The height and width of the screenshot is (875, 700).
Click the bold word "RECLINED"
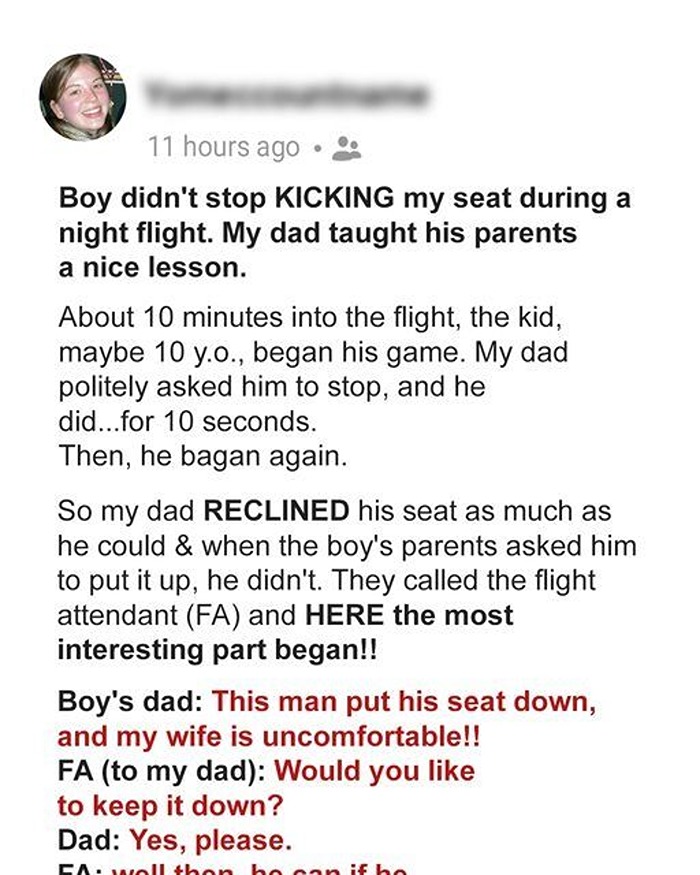[x=277, y=512]
